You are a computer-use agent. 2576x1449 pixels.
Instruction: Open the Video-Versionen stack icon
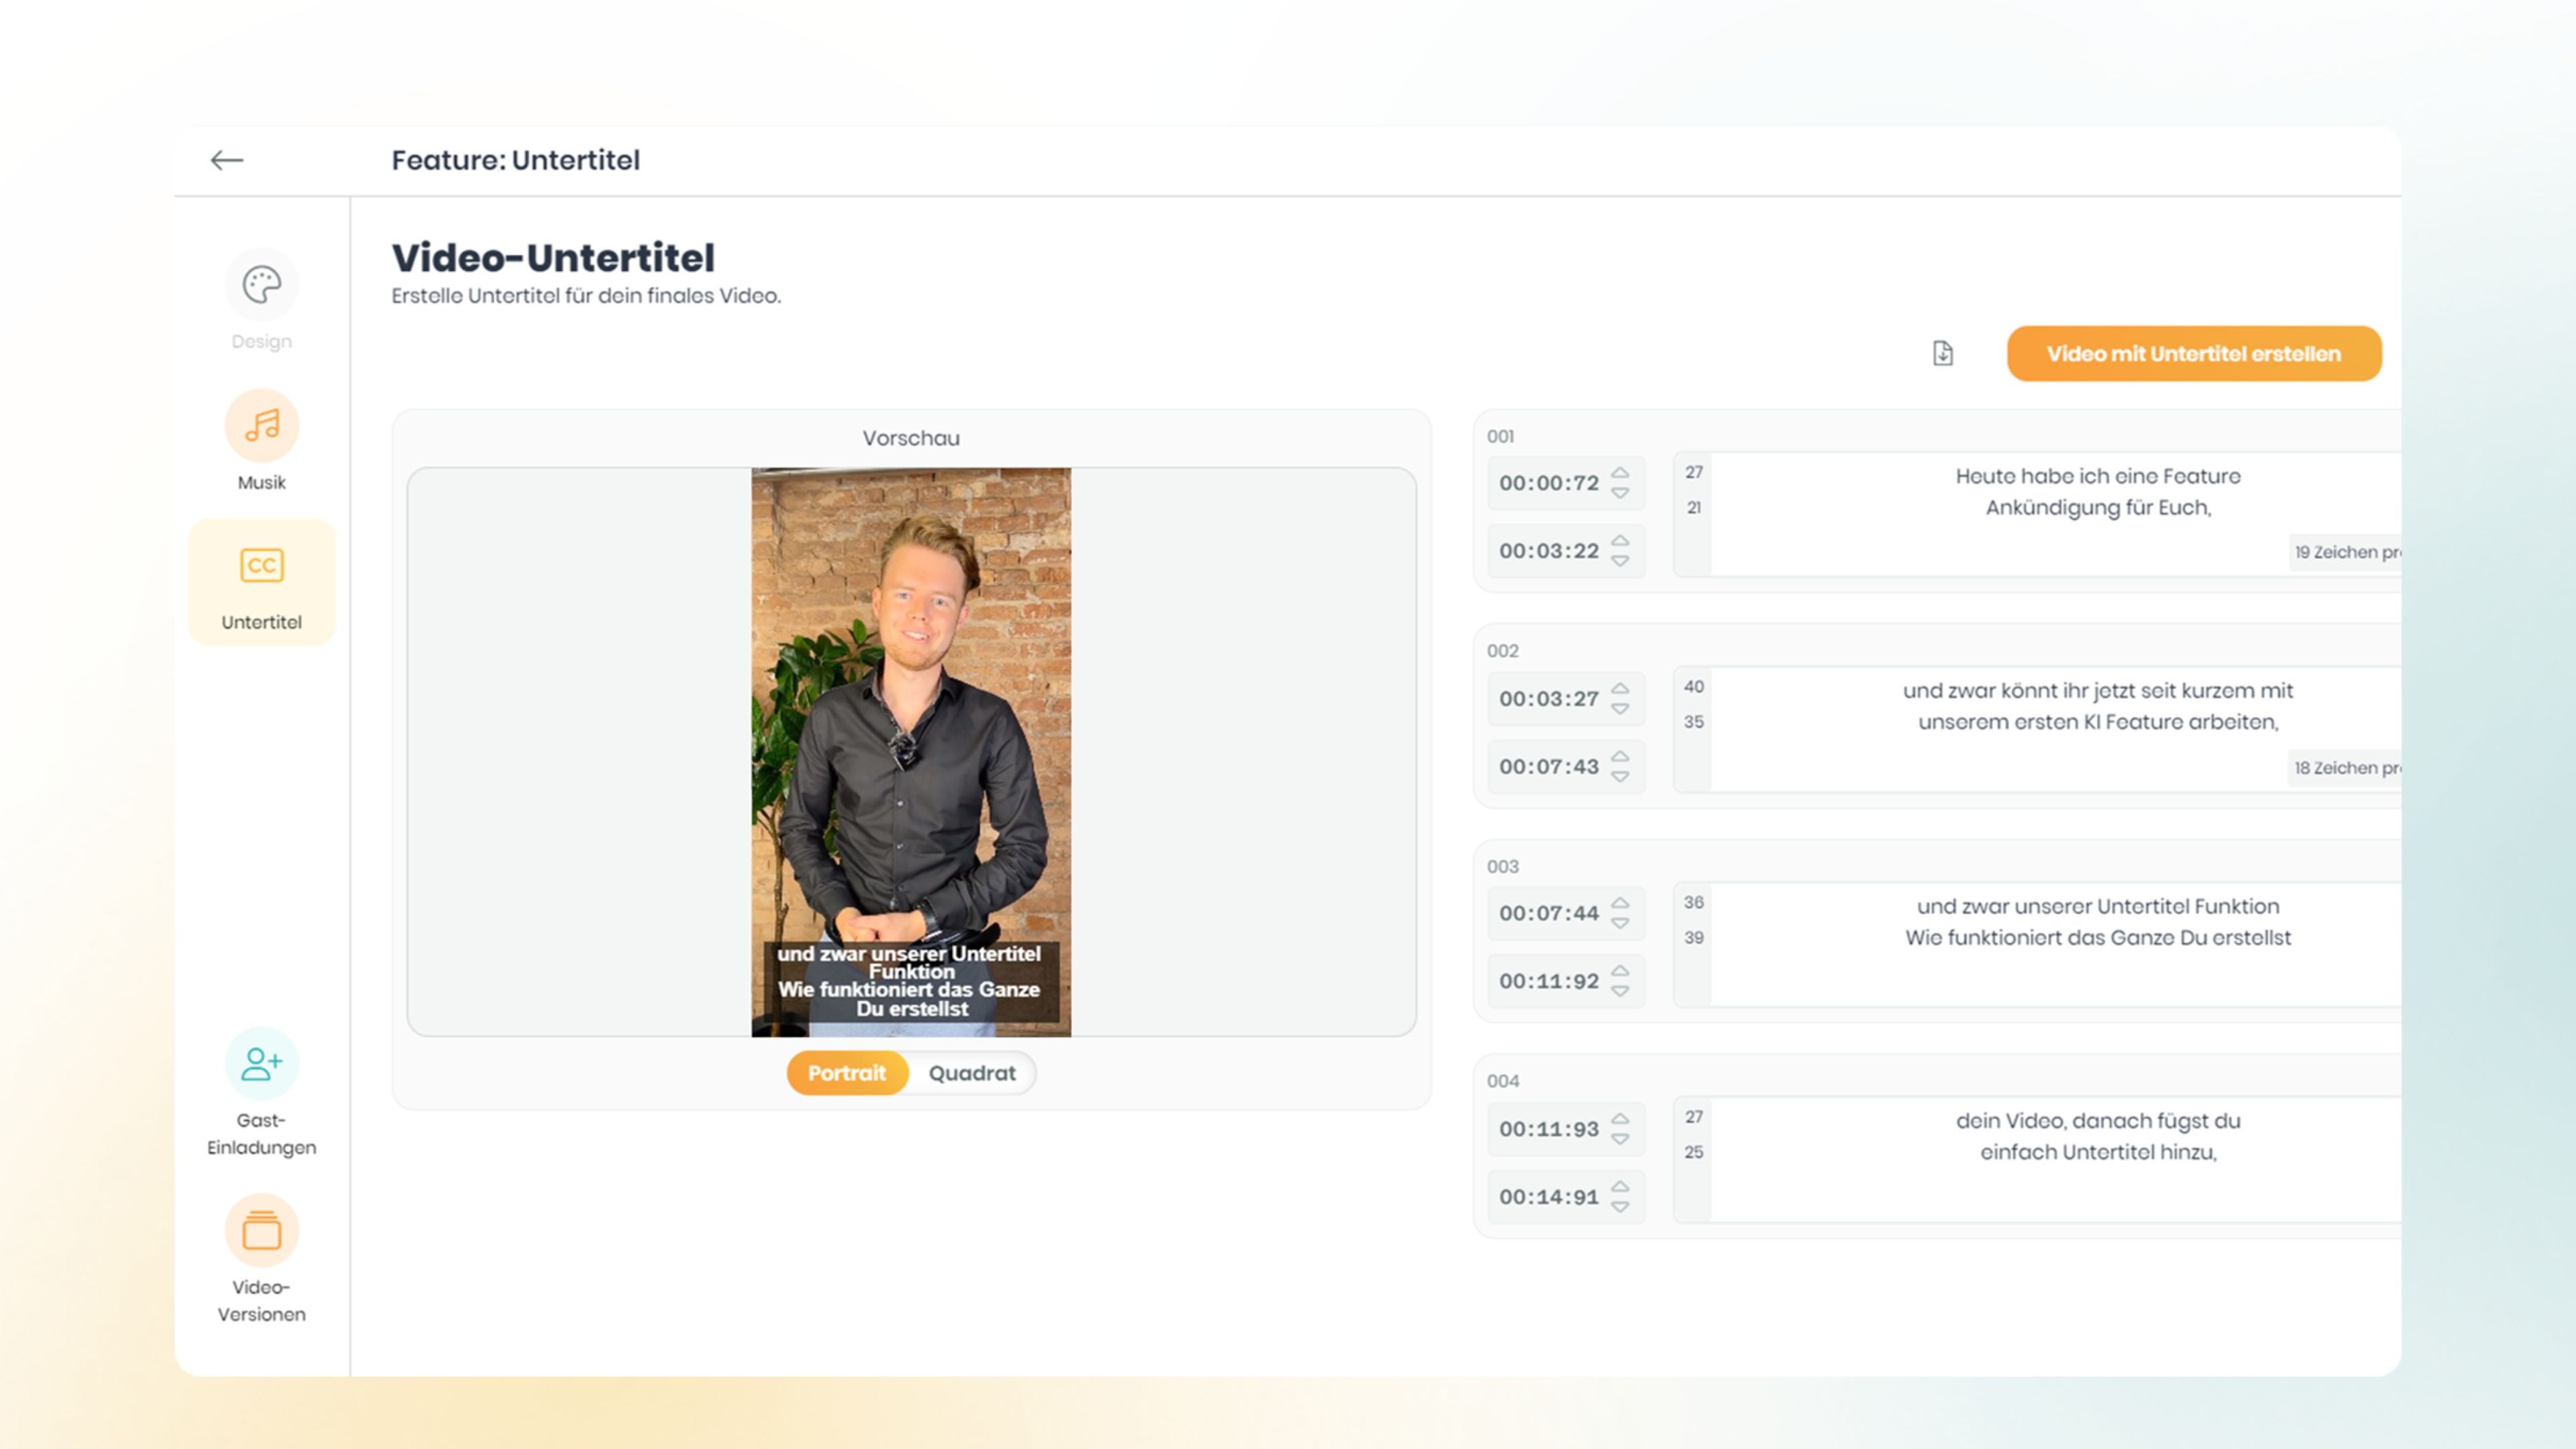[x=262, y=1230]
